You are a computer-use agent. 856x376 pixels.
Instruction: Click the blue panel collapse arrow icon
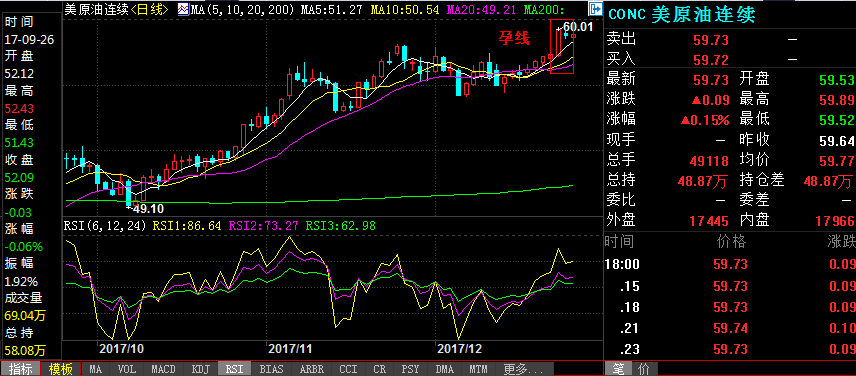[595, 9]
